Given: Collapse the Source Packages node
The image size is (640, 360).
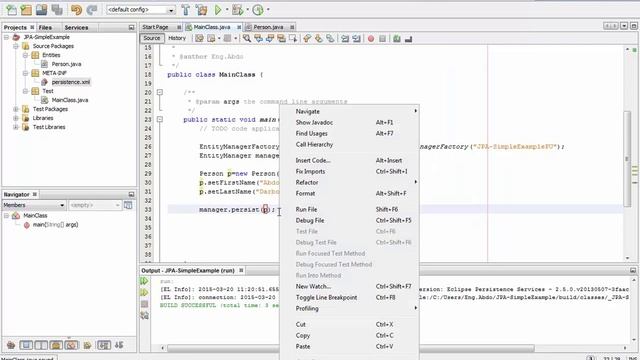Looking at the screenshot, I should coord(16,46).
